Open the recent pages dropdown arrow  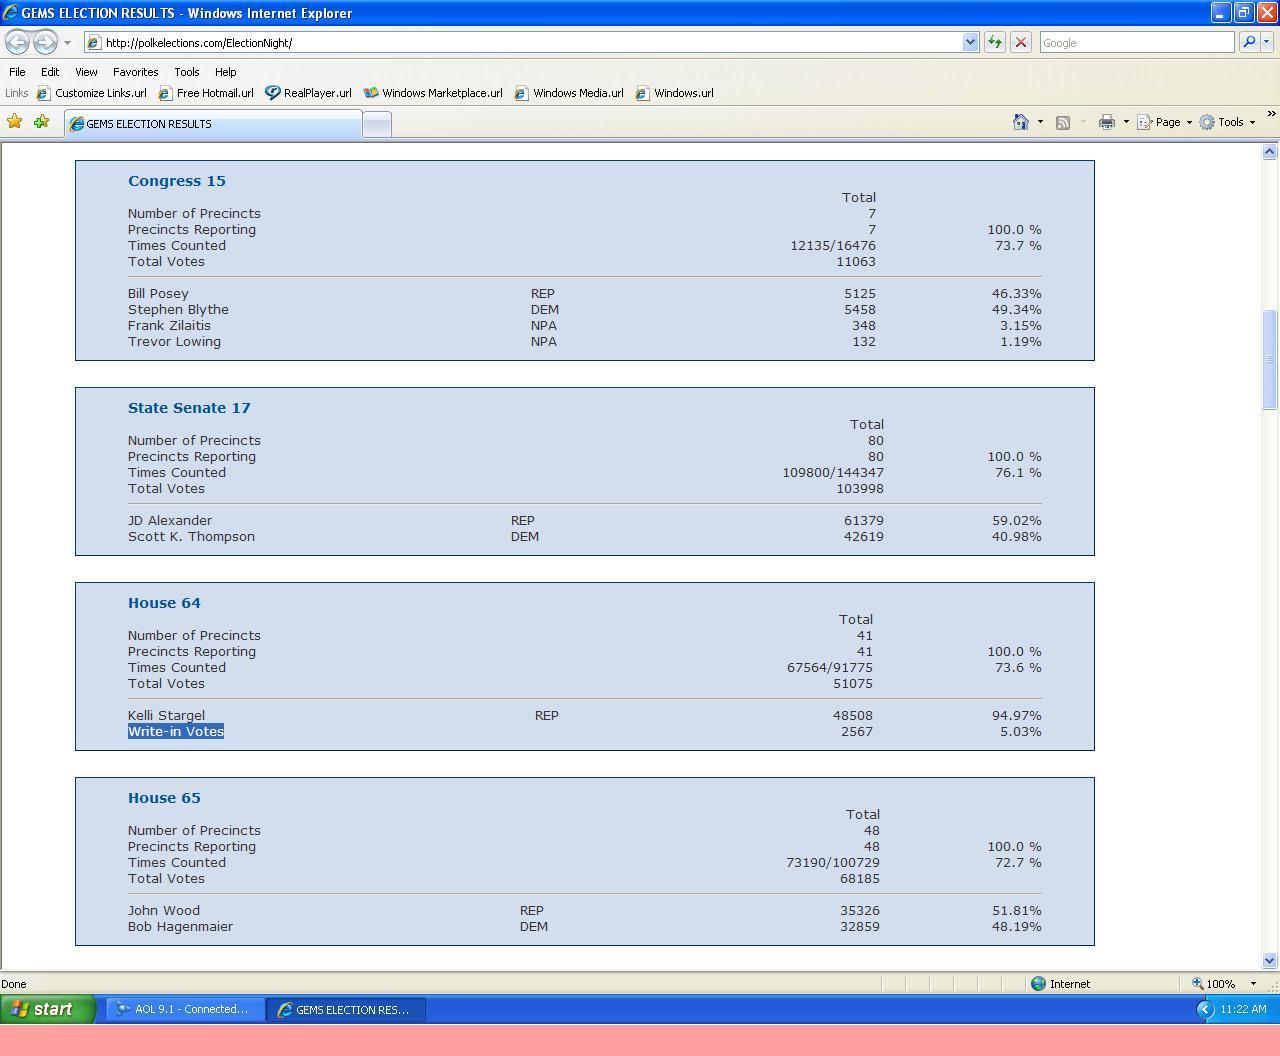(67, 43)
